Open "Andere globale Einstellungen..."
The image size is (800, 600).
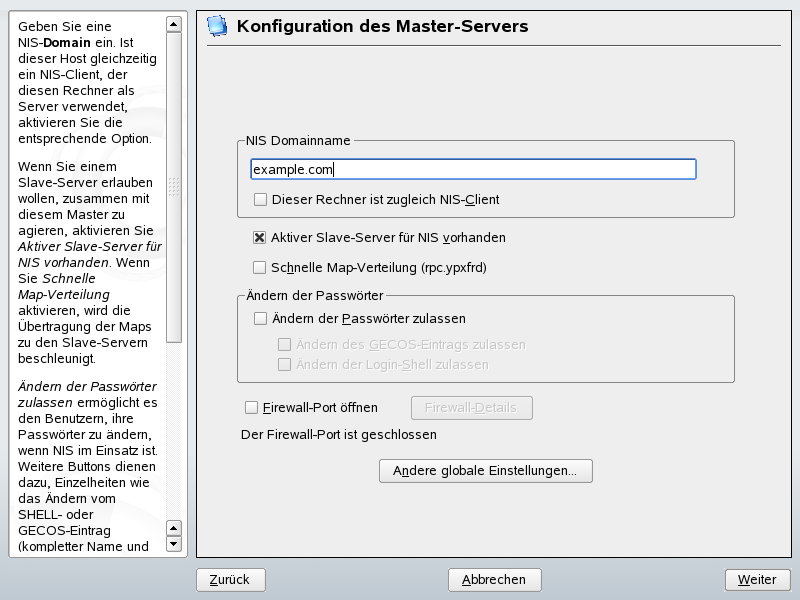tap(486, 470)
